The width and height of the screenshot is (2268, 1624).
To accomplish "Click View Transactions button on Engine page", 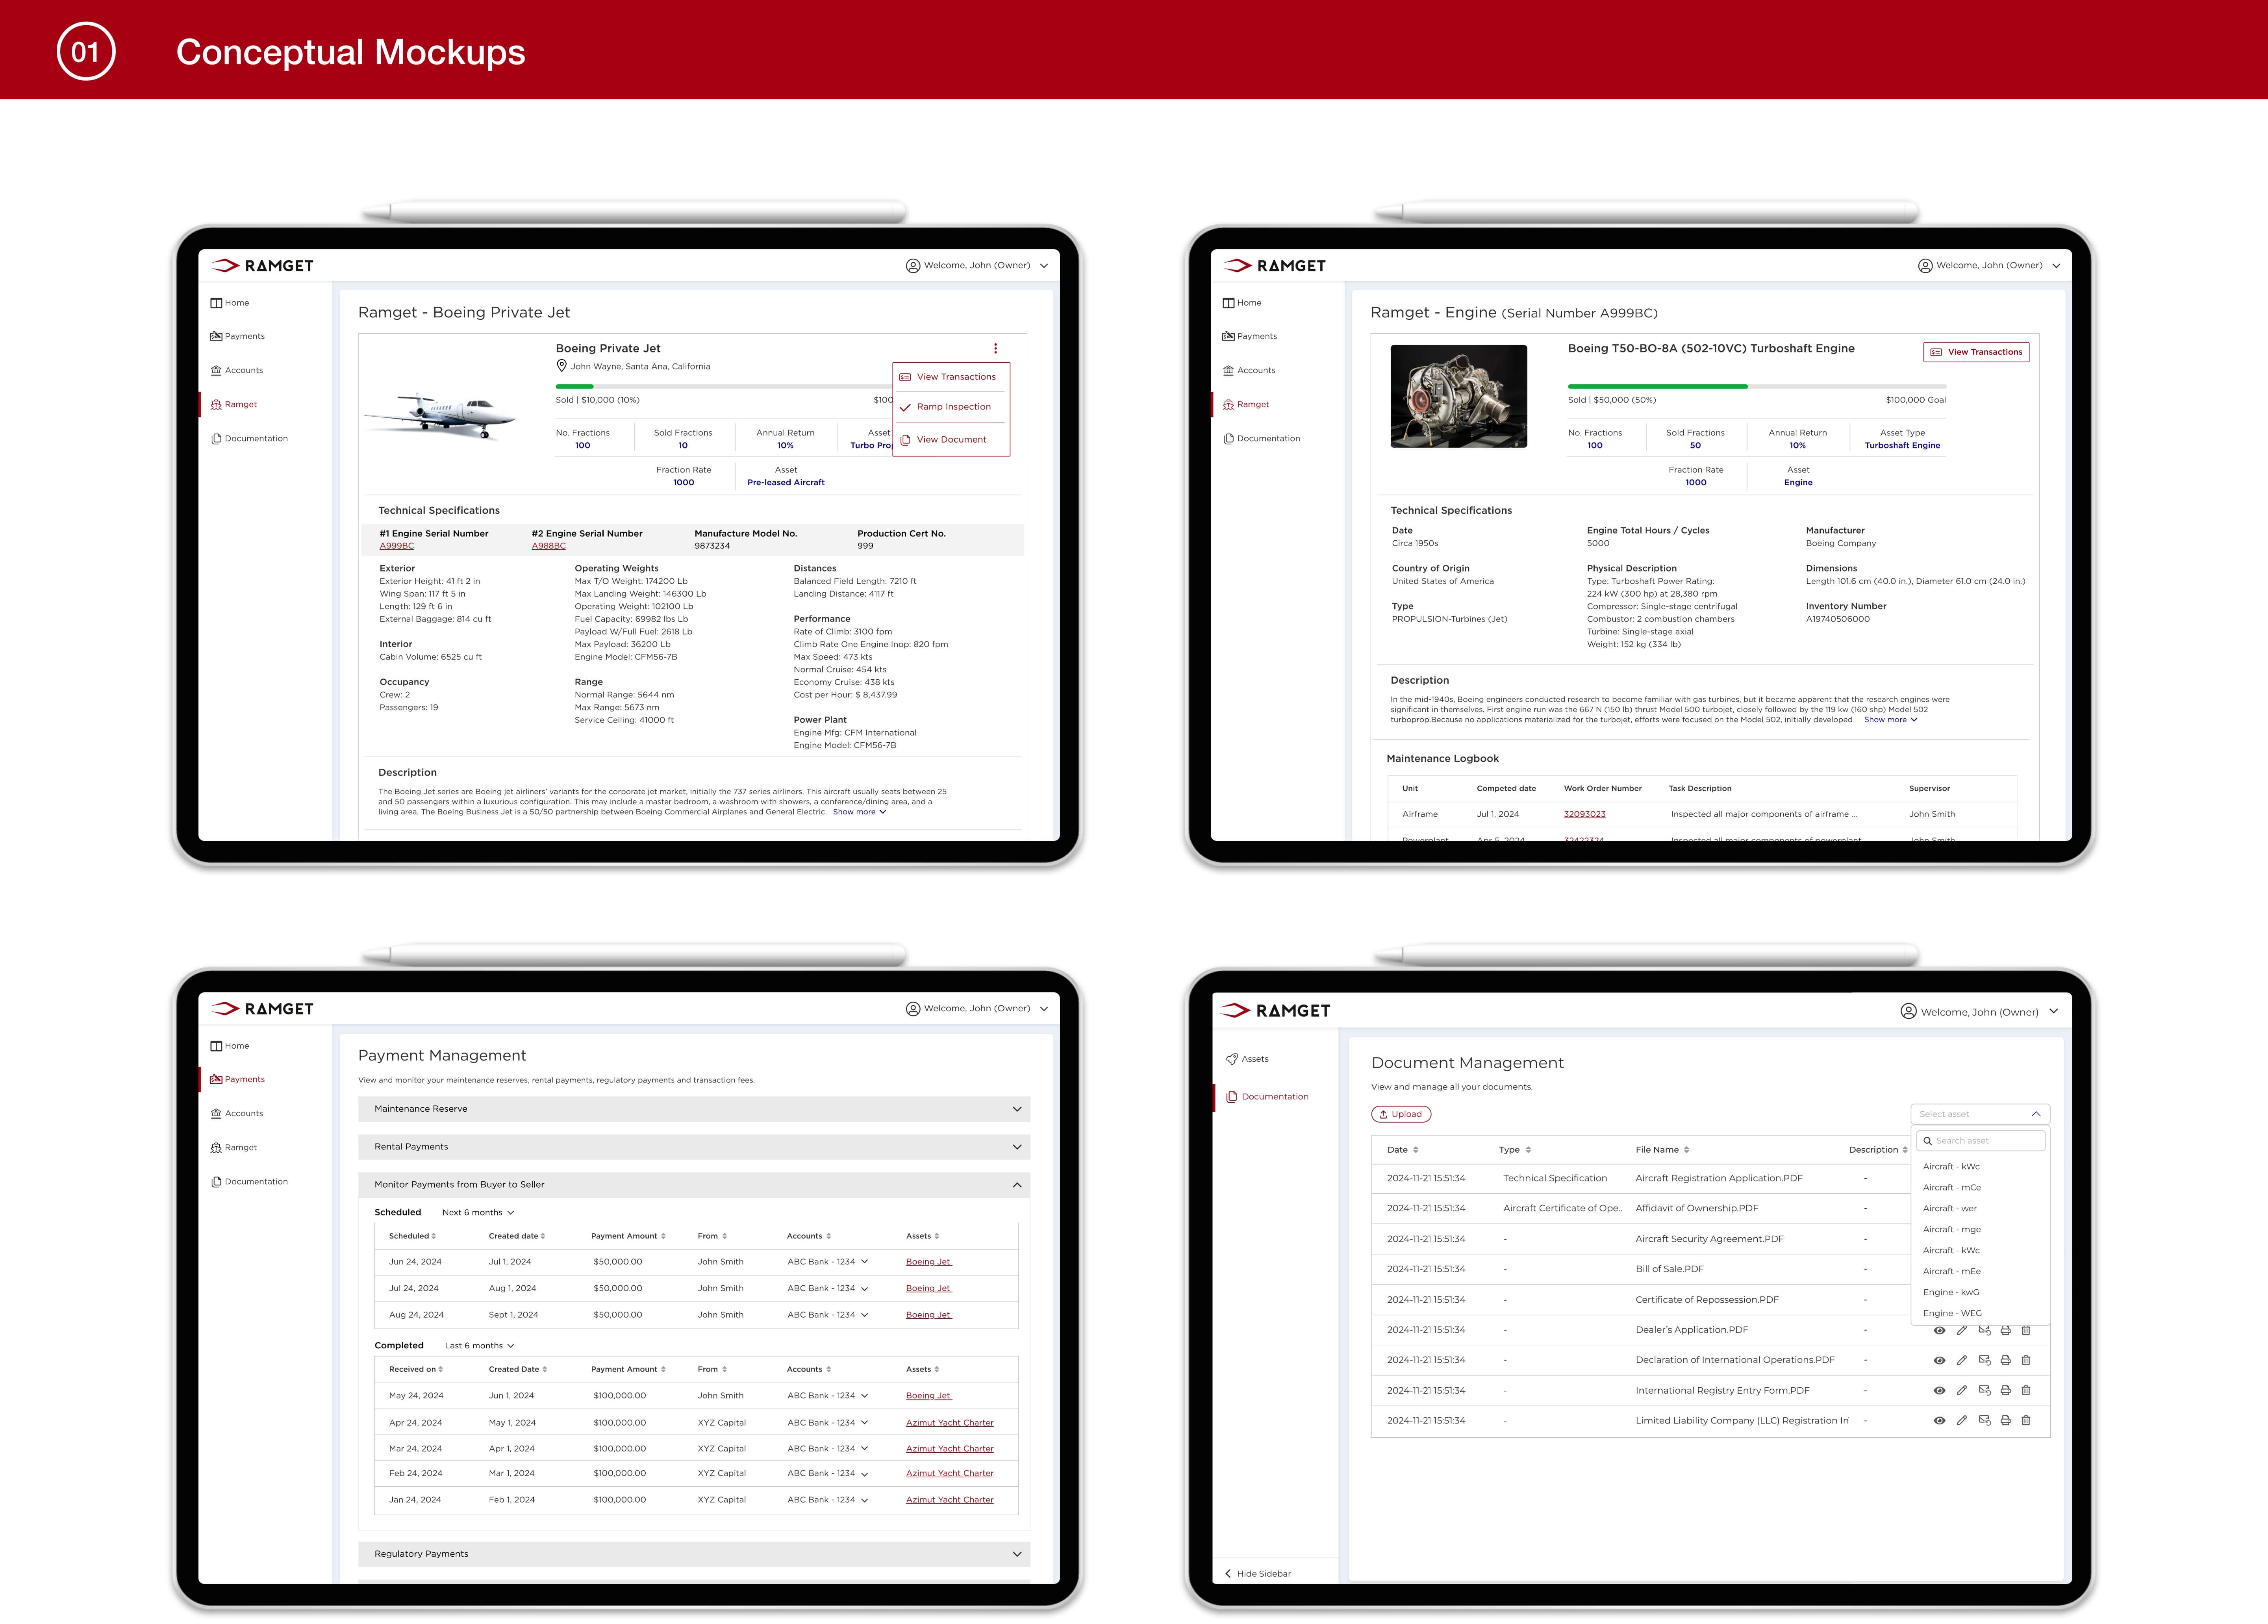I will pos(1976,352).
